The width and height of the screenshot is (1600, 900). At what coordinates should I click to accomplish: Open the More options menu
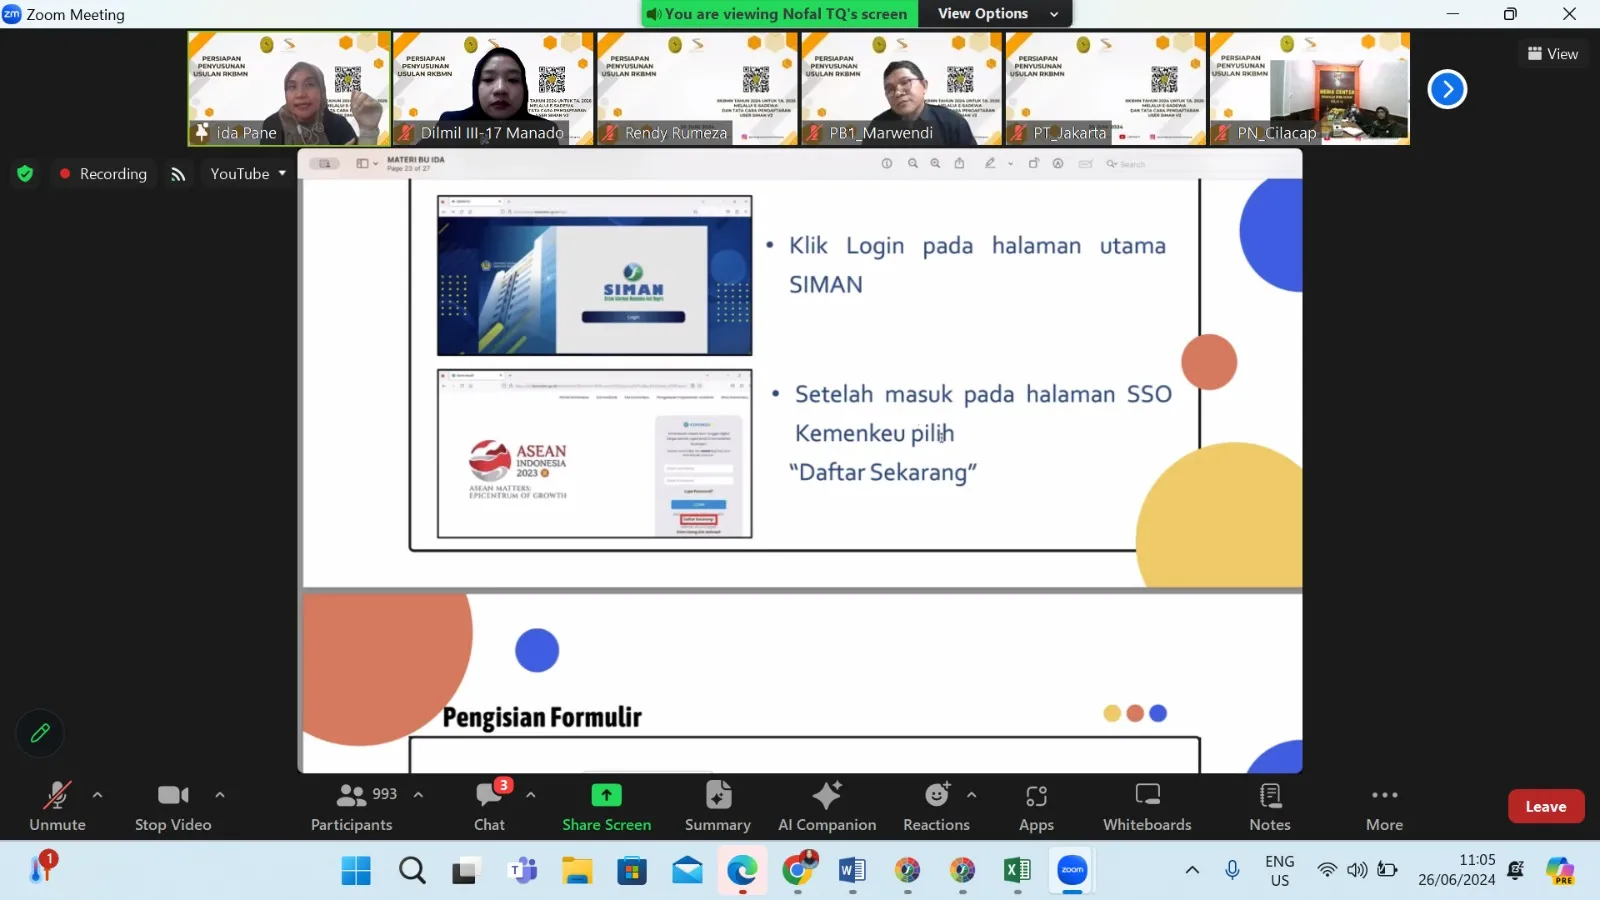pyautogui.click(x=1385, y=806)
